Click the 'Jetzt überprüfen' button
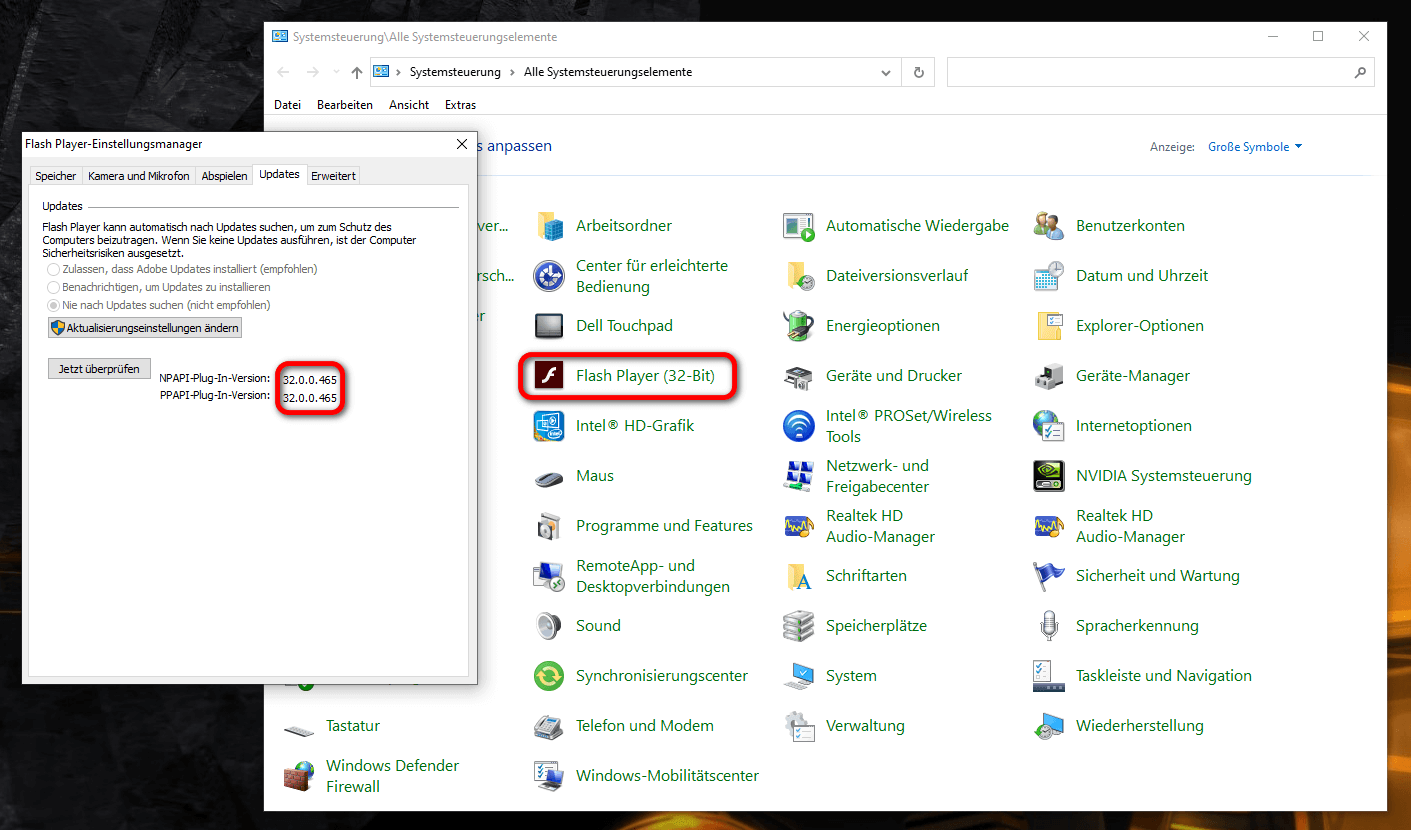The width and height of the screenshot is (1411, 830). coord(99,369)
